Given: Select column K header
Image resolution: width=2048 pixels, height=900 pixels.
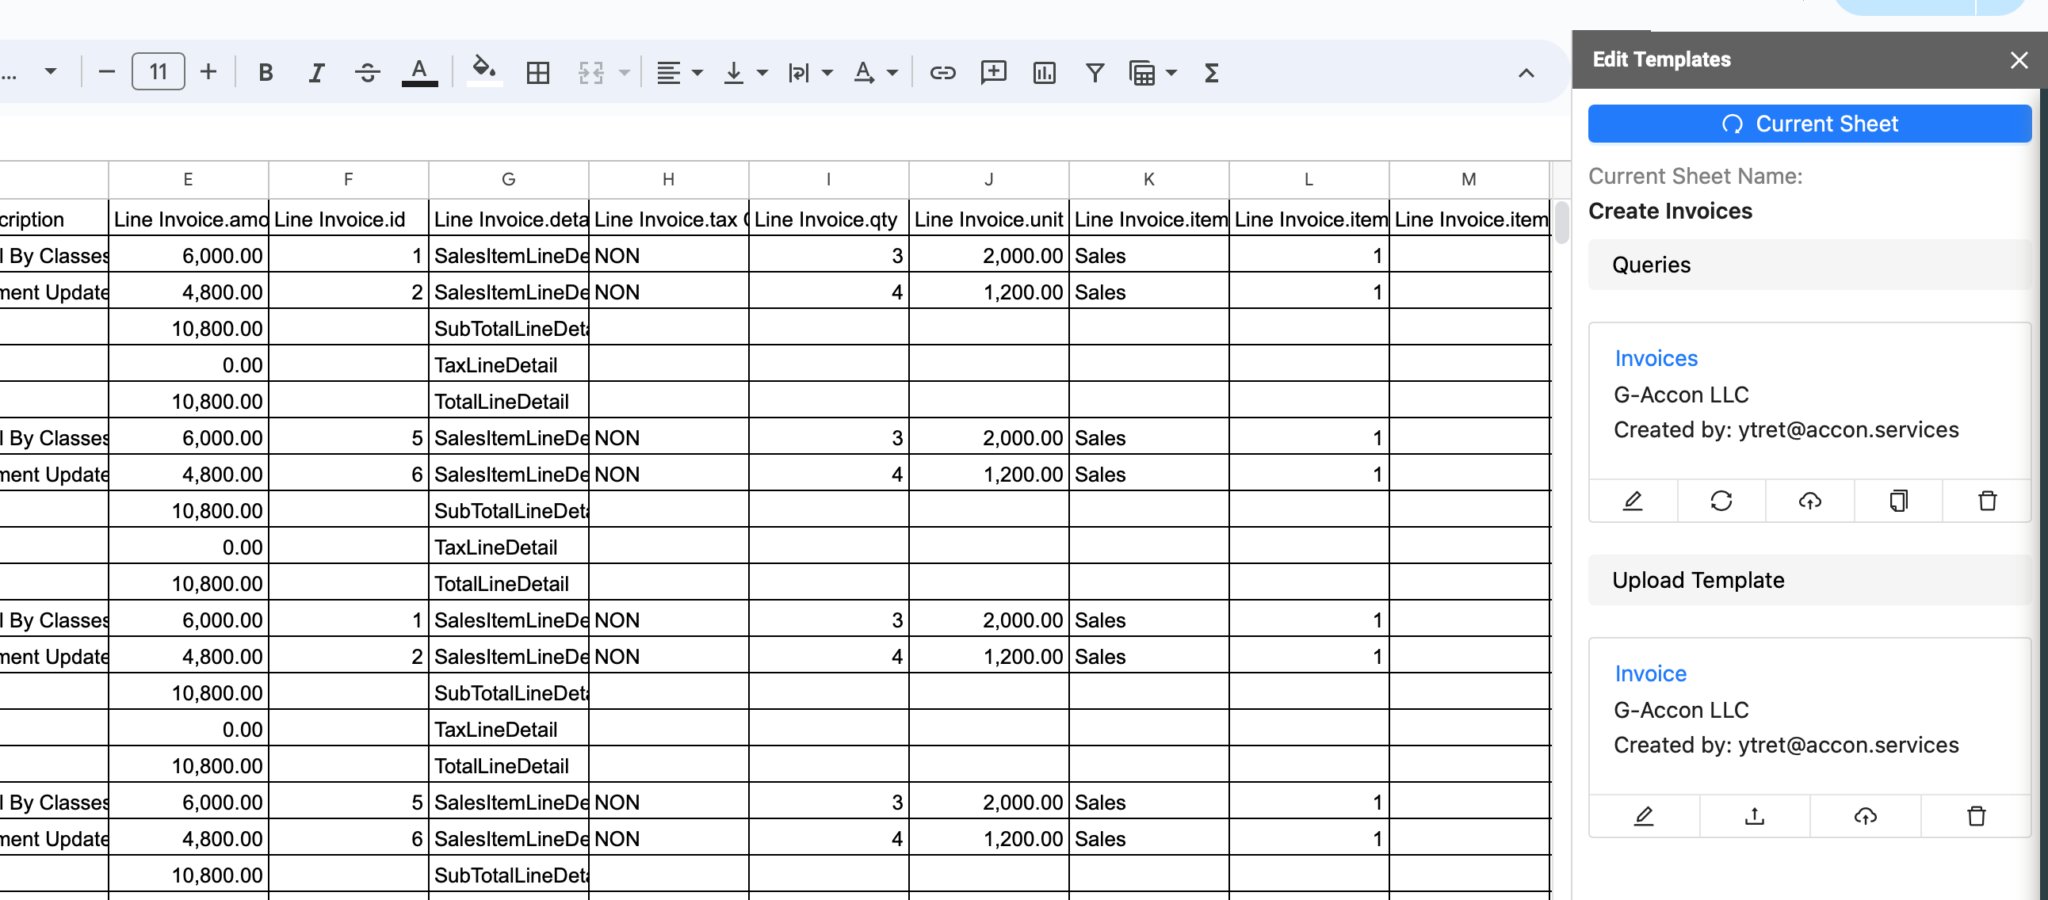Looking at the screenshot, I should coord(1148,180).
